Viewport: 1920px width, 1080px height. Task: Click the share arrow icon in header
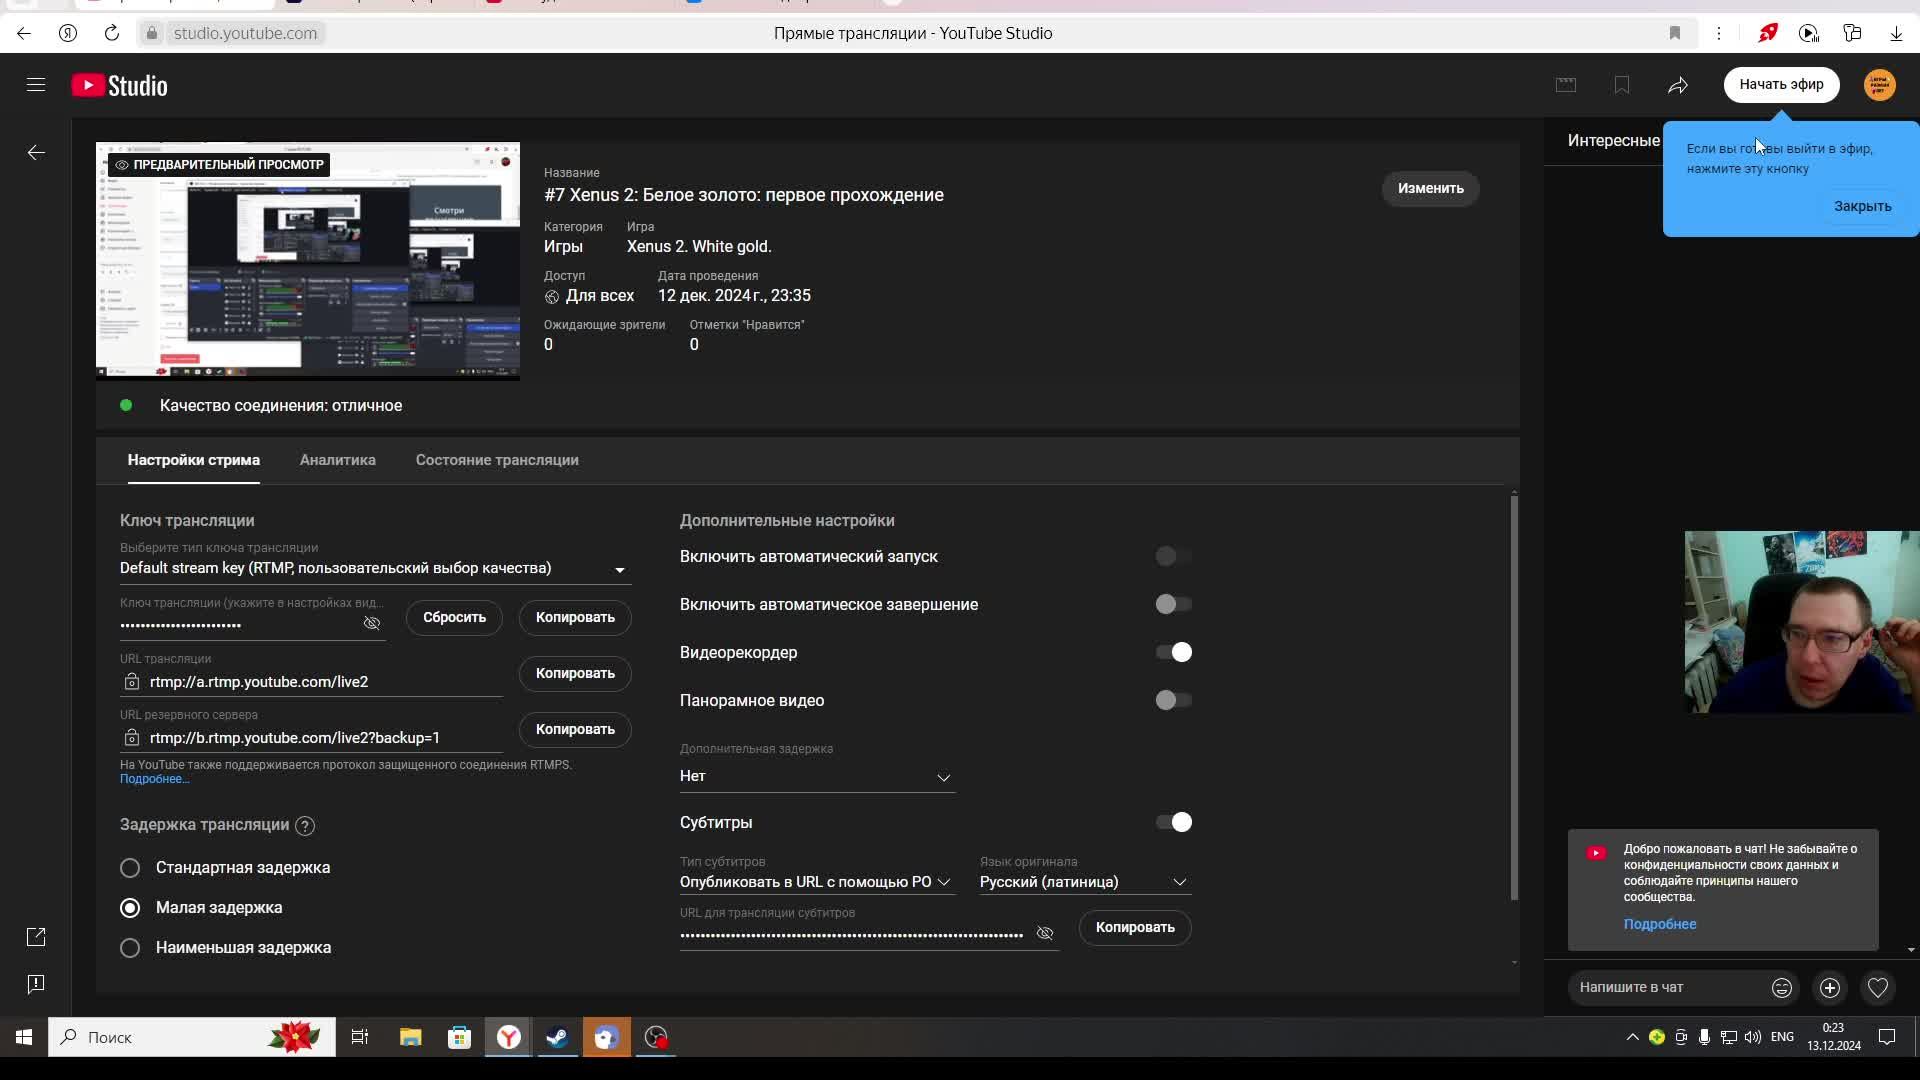click(1678, 85)
